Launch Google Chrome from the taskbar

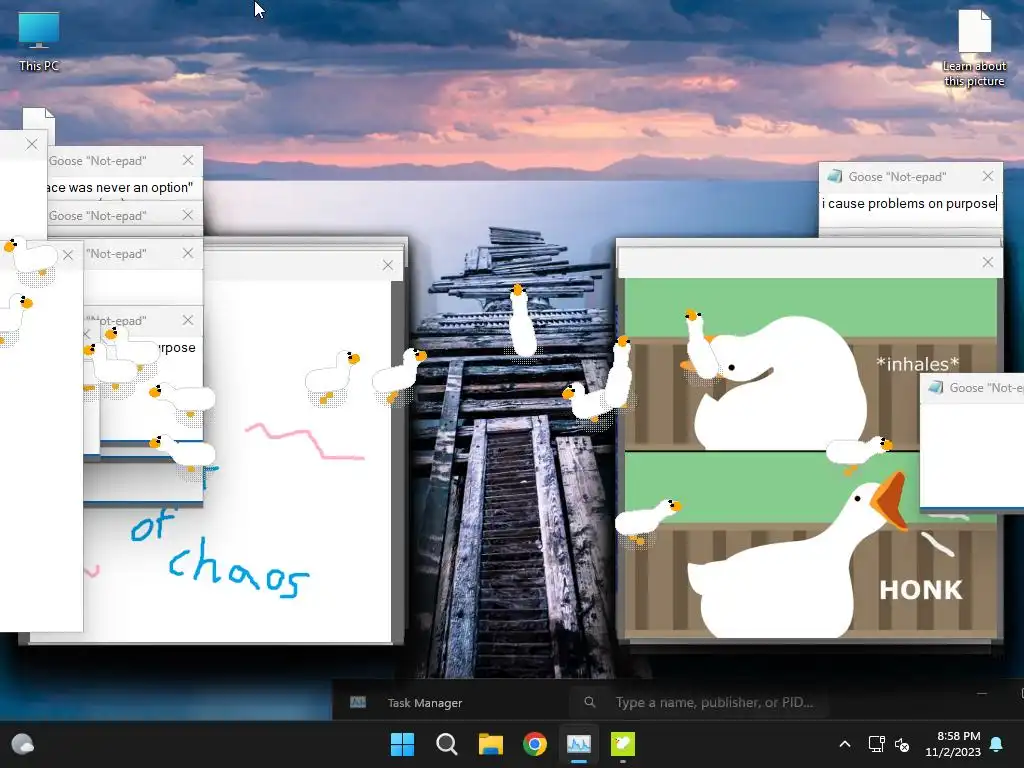(x=535, y=744)
